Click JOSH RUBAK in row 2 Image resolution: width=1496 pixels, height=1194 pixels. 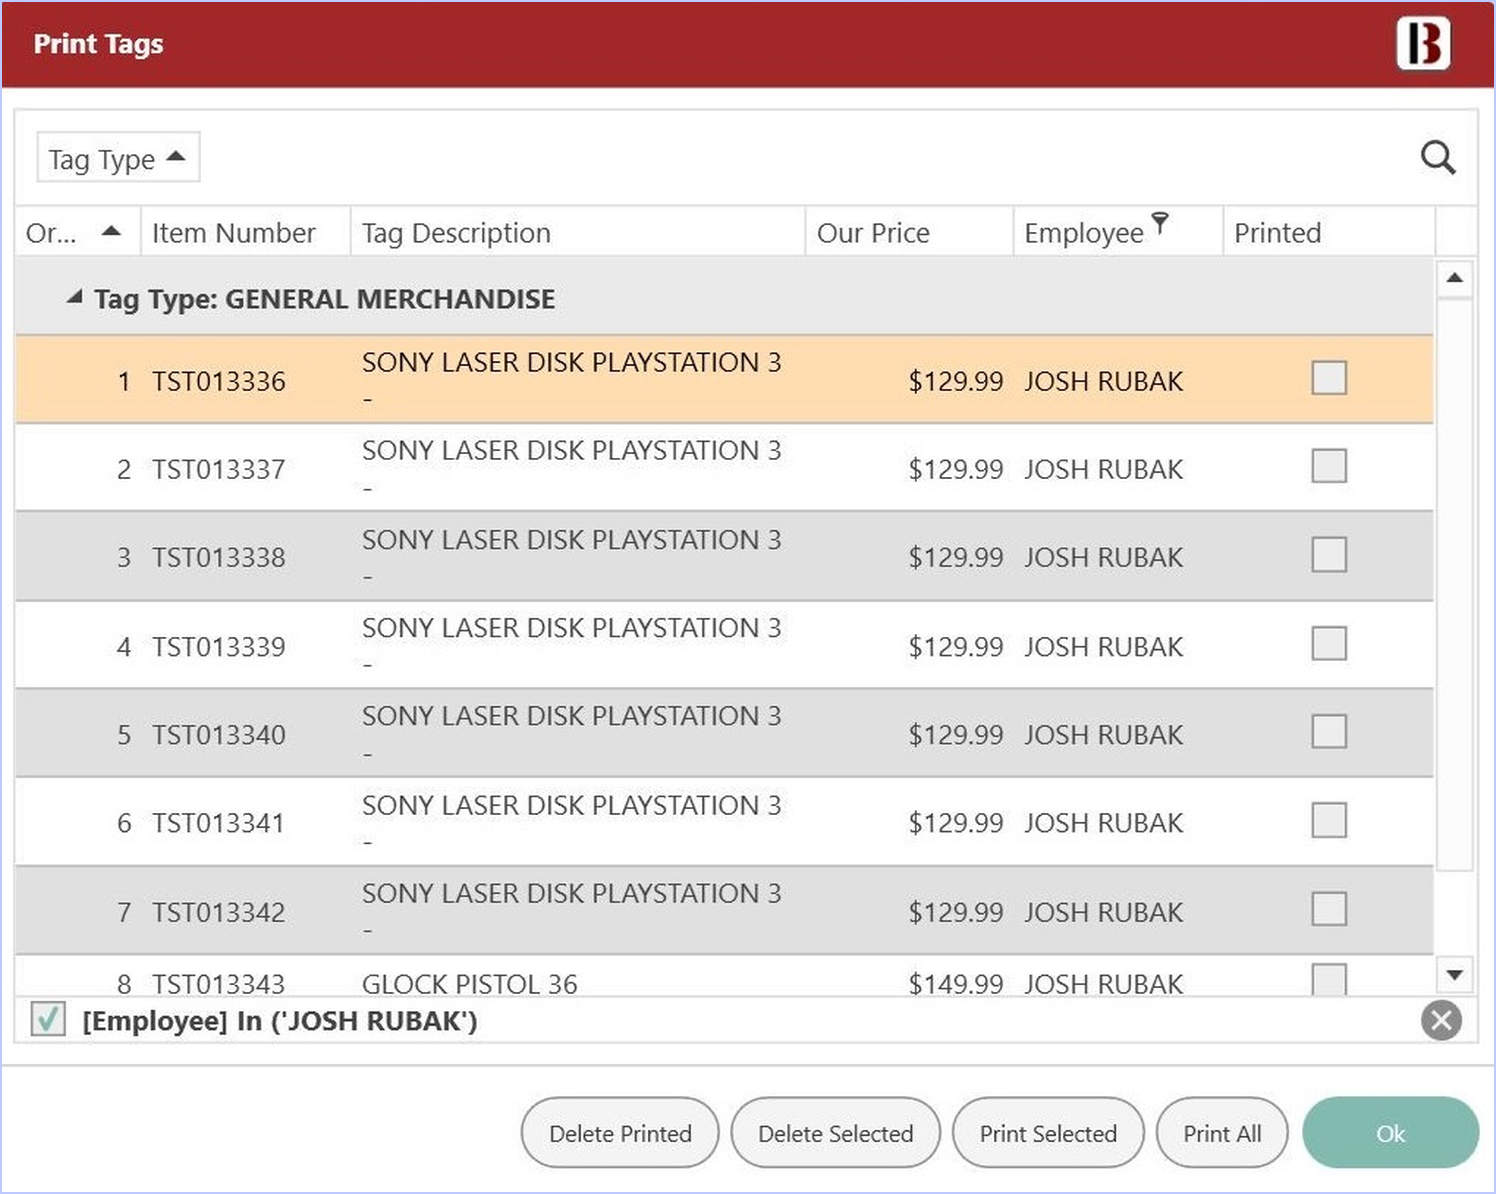(1103, 469)
